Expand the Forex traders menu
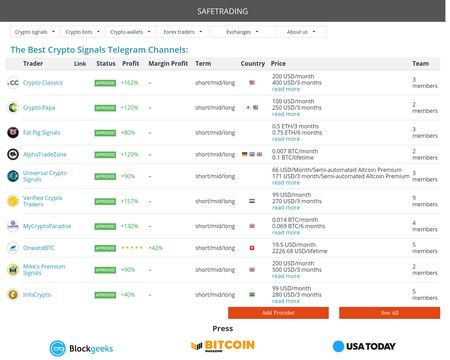The width and height of the screenshot is (450, 360). (x=183, y=32)
